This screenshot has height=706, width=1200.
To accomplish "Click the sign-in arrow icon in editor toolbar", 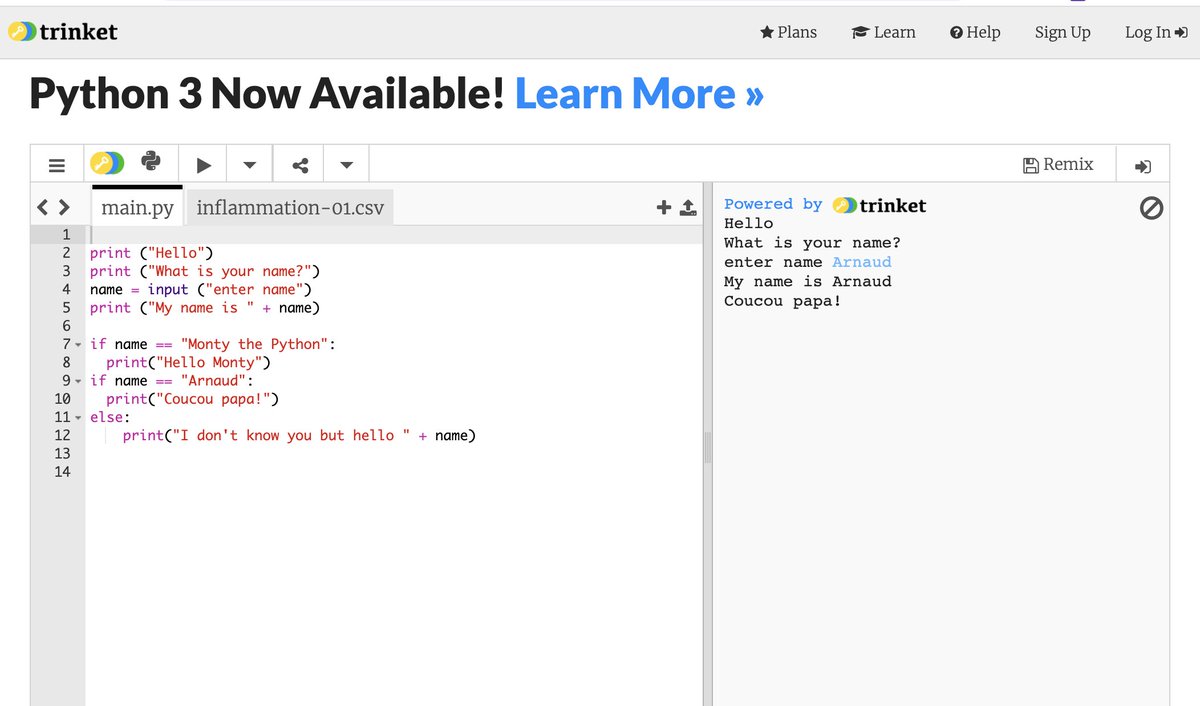I will click(1144, 166).
